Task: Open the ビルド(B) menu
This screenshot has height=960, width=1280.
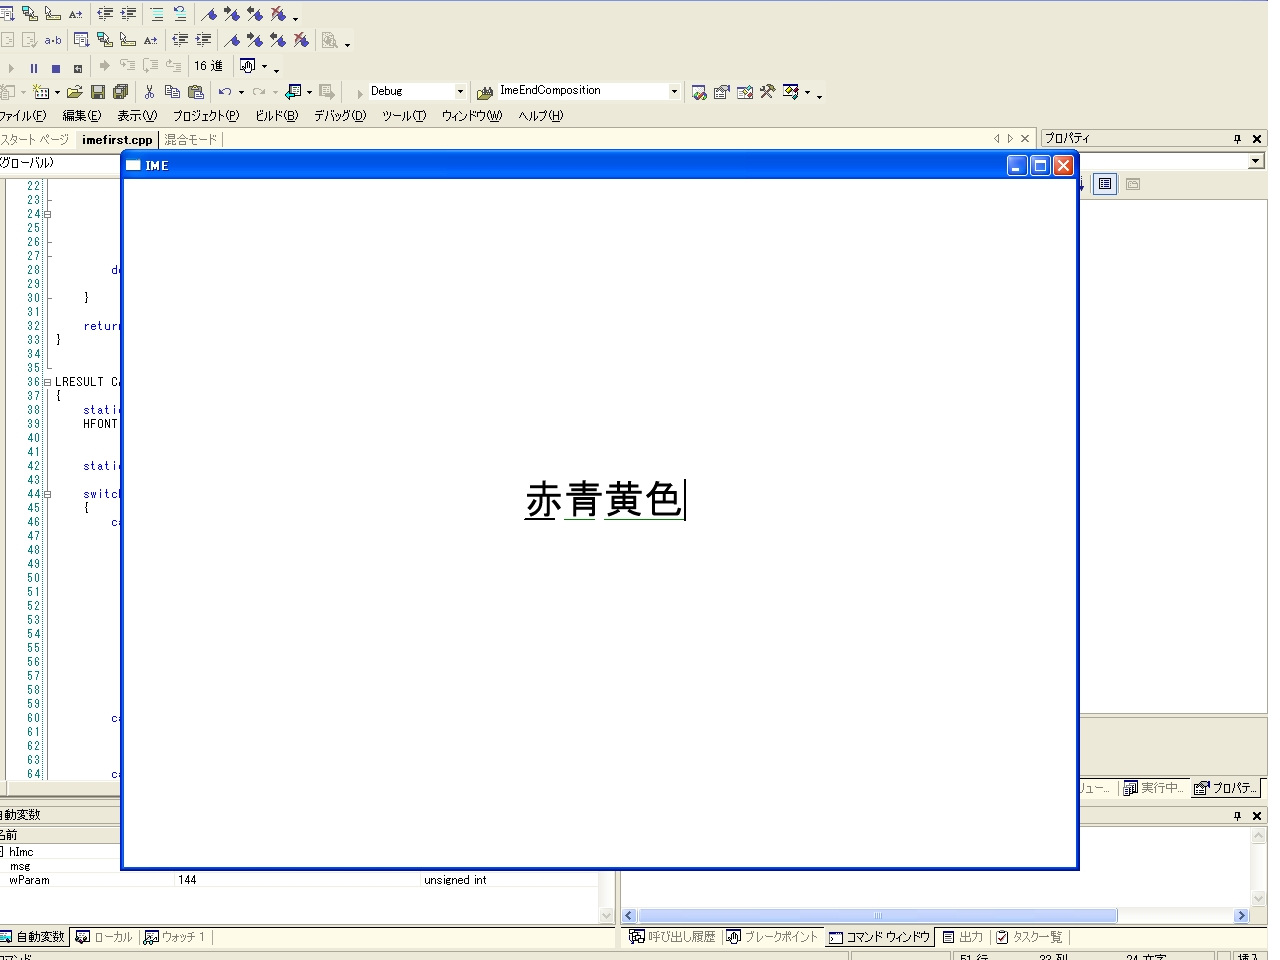Action: pyautogui.click(x=277, y=116)
